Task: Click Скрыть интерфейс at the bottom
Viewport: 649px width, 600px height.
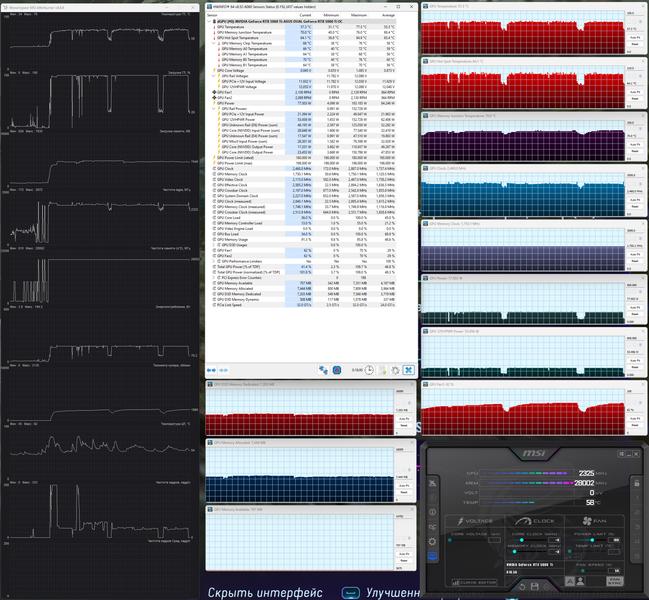Action: (265, 592)
